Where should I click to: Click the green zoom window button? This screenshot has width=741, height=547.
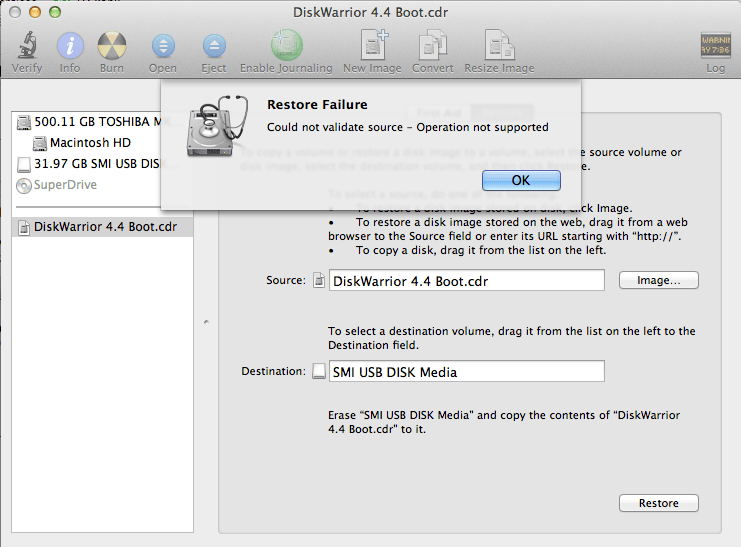click(x=55, y=12)
